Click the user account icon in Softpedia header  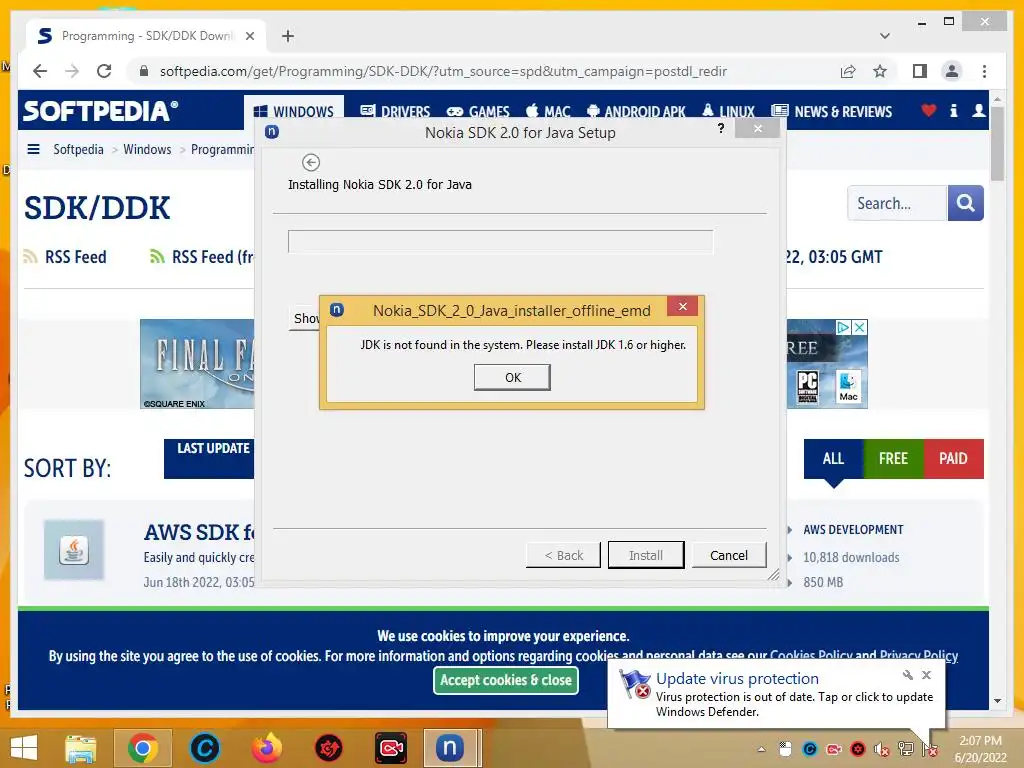tap(978, 110)
